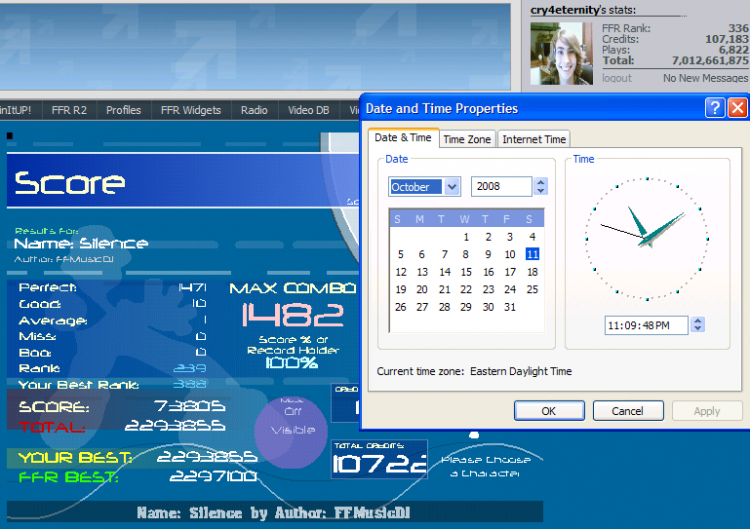Image resolution: width=750 pixels, height=529 pixels.
Task: Click the Cancel button
Action: coord(628,411)
